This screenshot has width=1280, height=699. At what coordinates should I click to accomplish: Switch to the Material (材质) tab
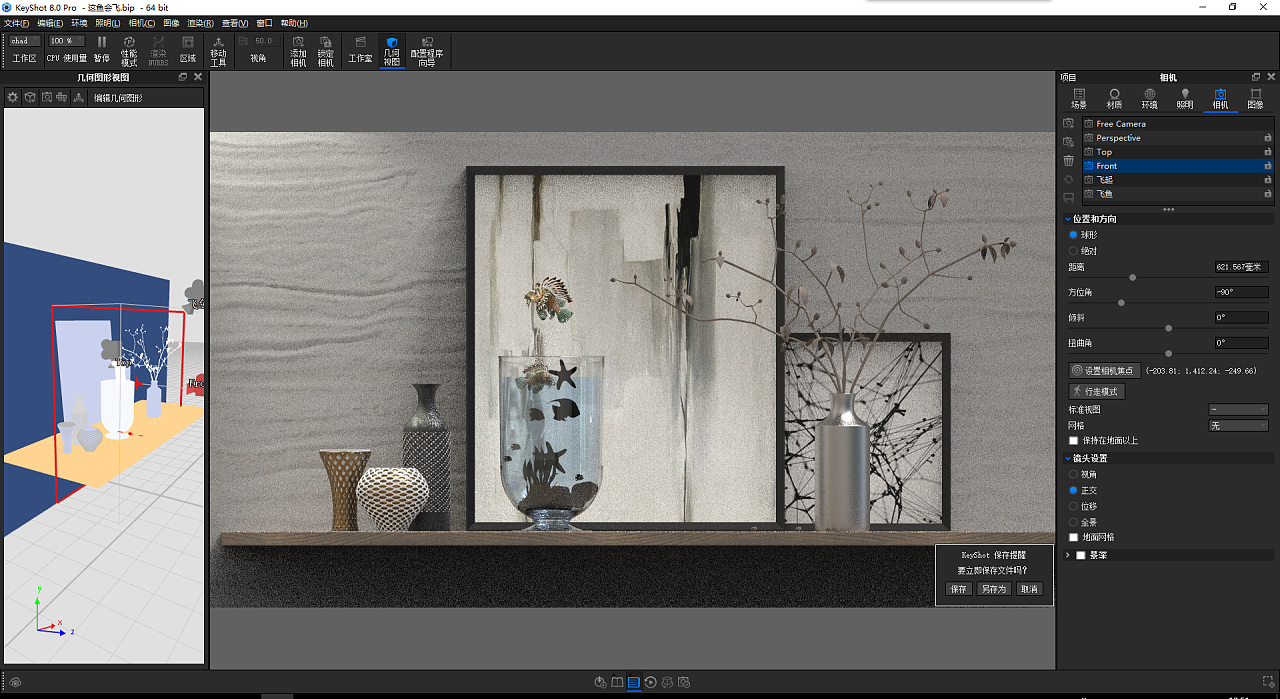coord(1114,98)
